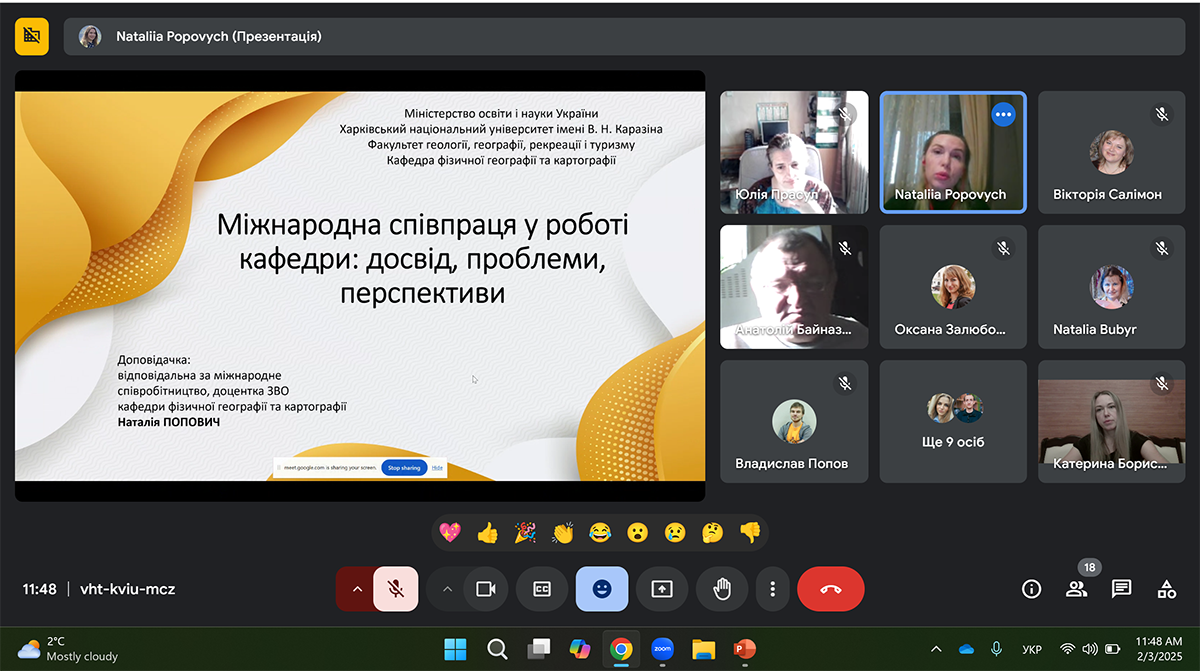The height and width of the screenshot is (671, 1200).
Task: Click the Stop sharing button
Action: 404,467
